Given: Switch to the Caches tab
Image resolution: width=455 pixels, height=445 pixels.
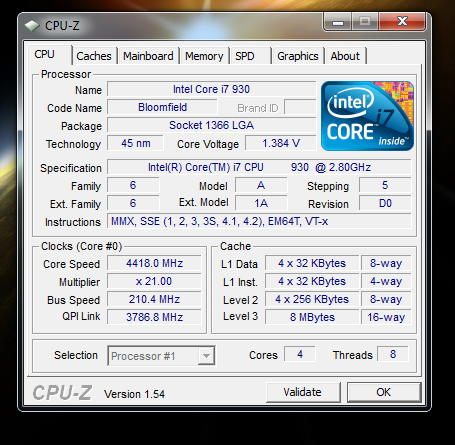Looking at the screenshot, I should click(x=94, y=56).
